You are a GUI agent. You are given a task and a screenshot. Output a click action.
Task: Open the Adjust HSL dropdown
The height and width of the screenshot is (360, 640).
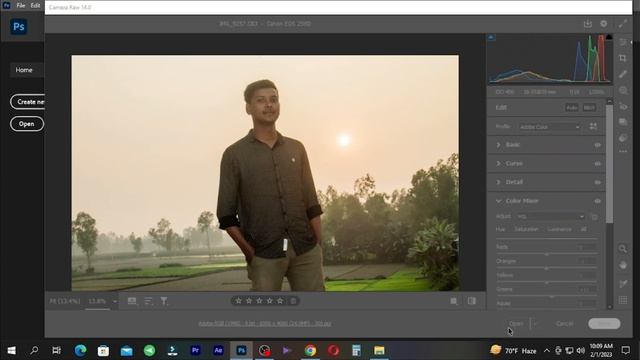550,217
